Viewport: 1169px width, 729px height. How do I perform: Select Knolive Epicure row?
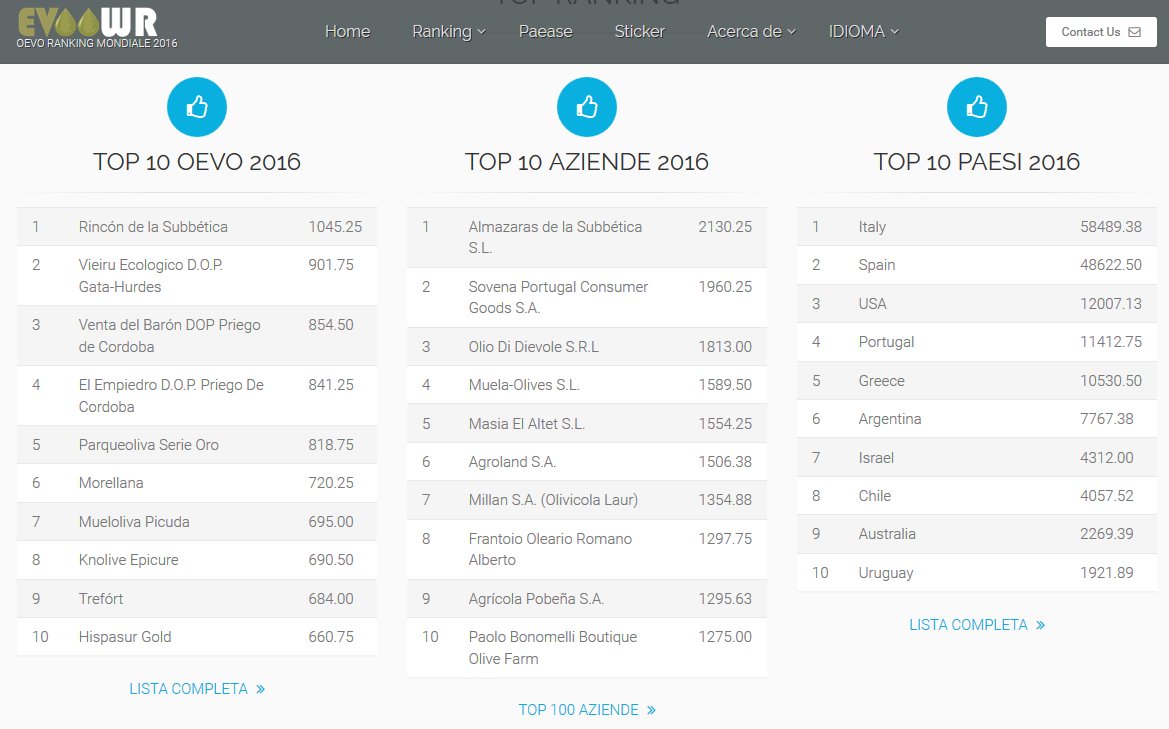point(197,560)
